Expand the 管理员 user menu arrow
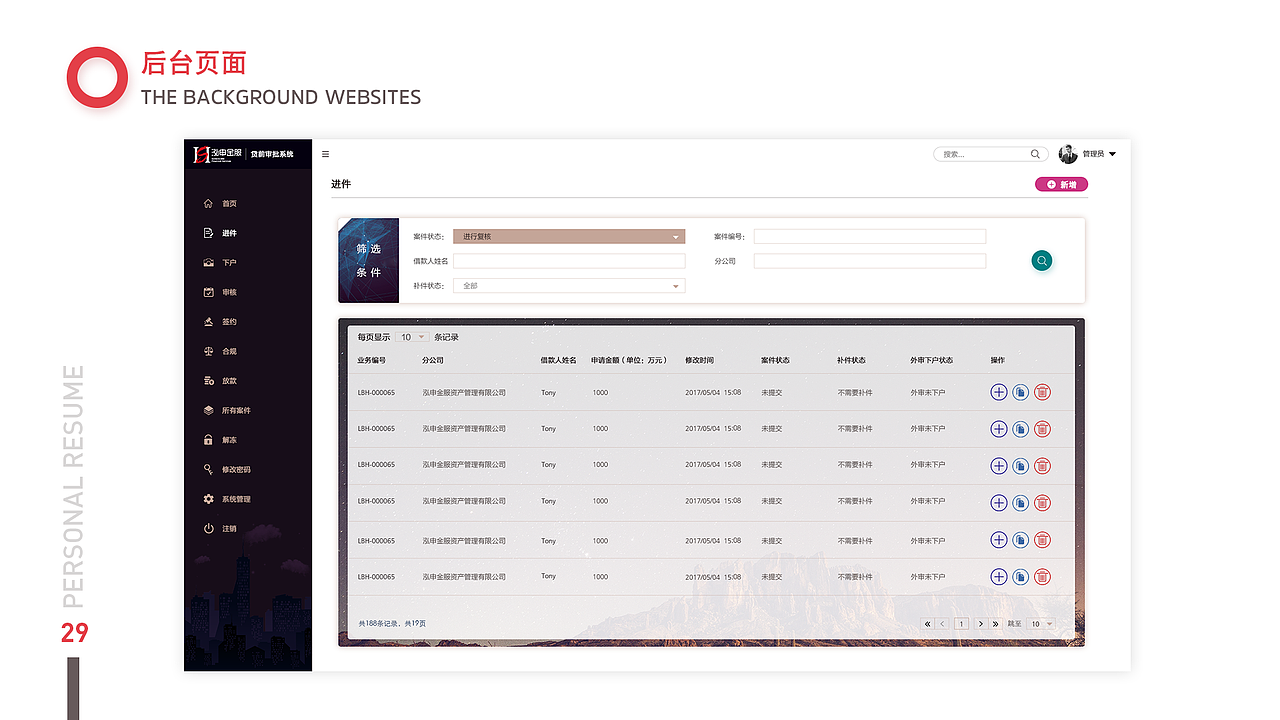 pos(1112,154)
